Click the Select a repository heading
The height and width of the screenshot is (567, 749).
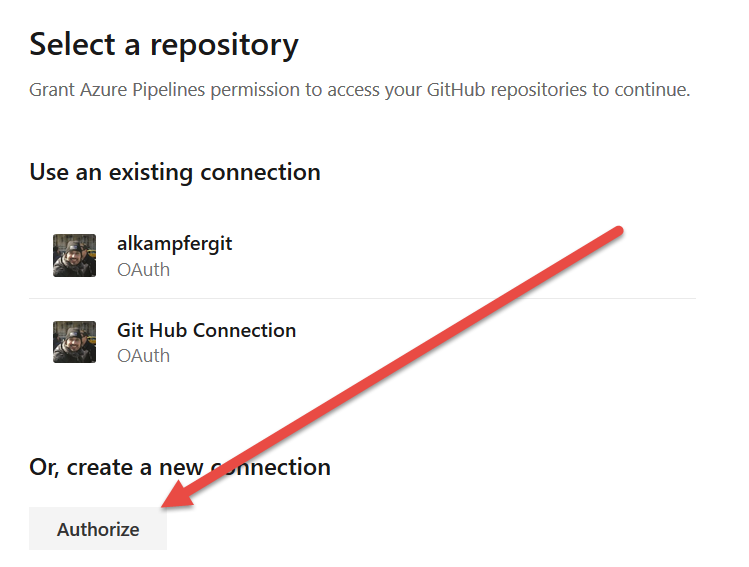[x=164, y=44]
